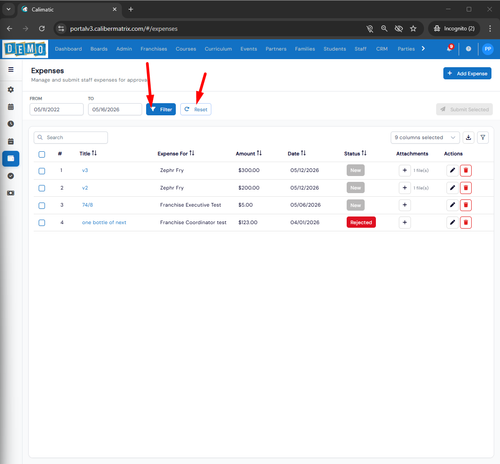This screenshot has height=464, width=500.
Task: Bookmark page with browser star icon
Action: (x=413, y=29)
